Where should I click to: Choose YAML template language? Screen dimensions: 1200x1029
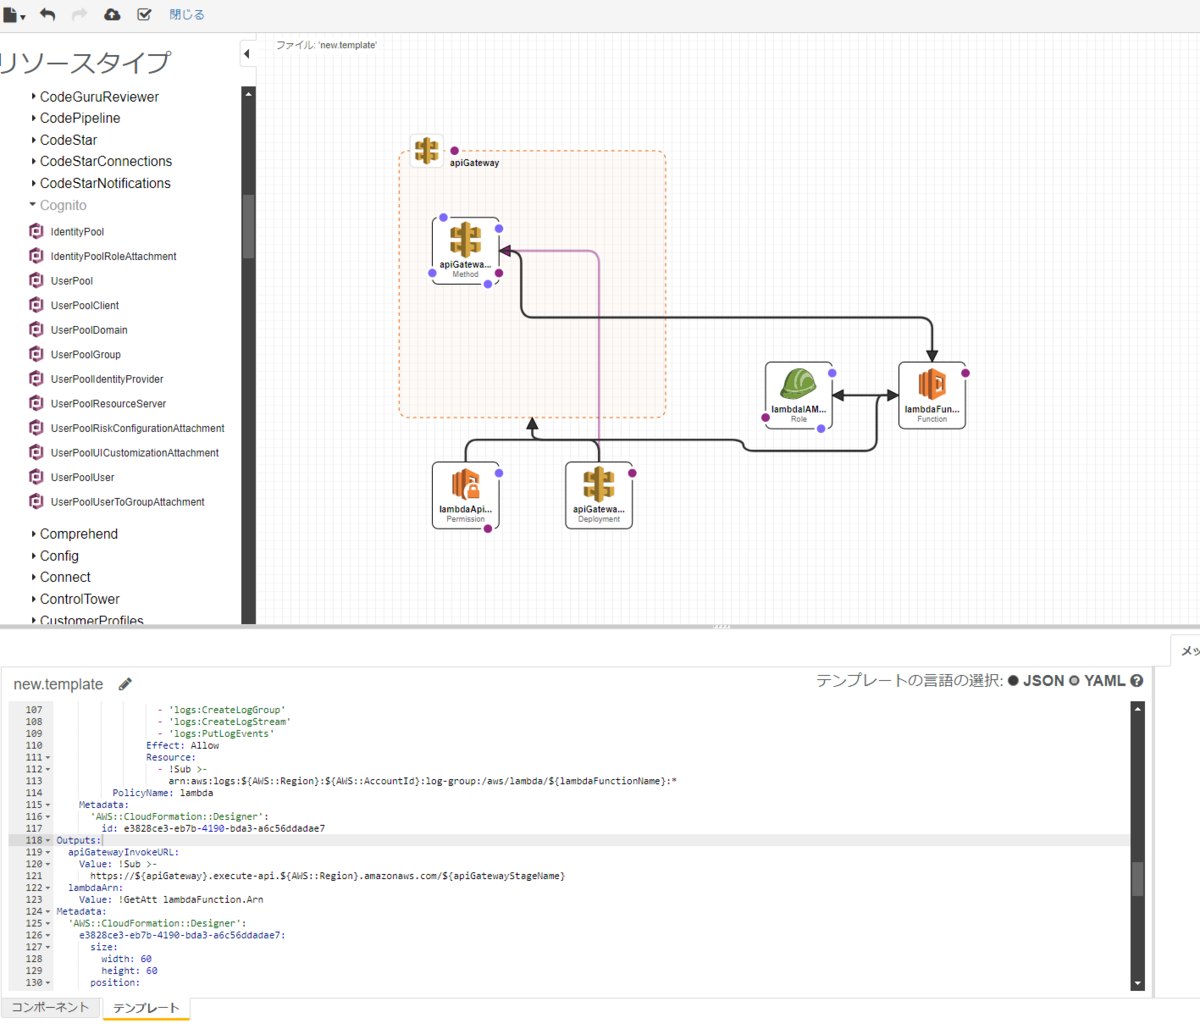click(x=1074, y=681)
